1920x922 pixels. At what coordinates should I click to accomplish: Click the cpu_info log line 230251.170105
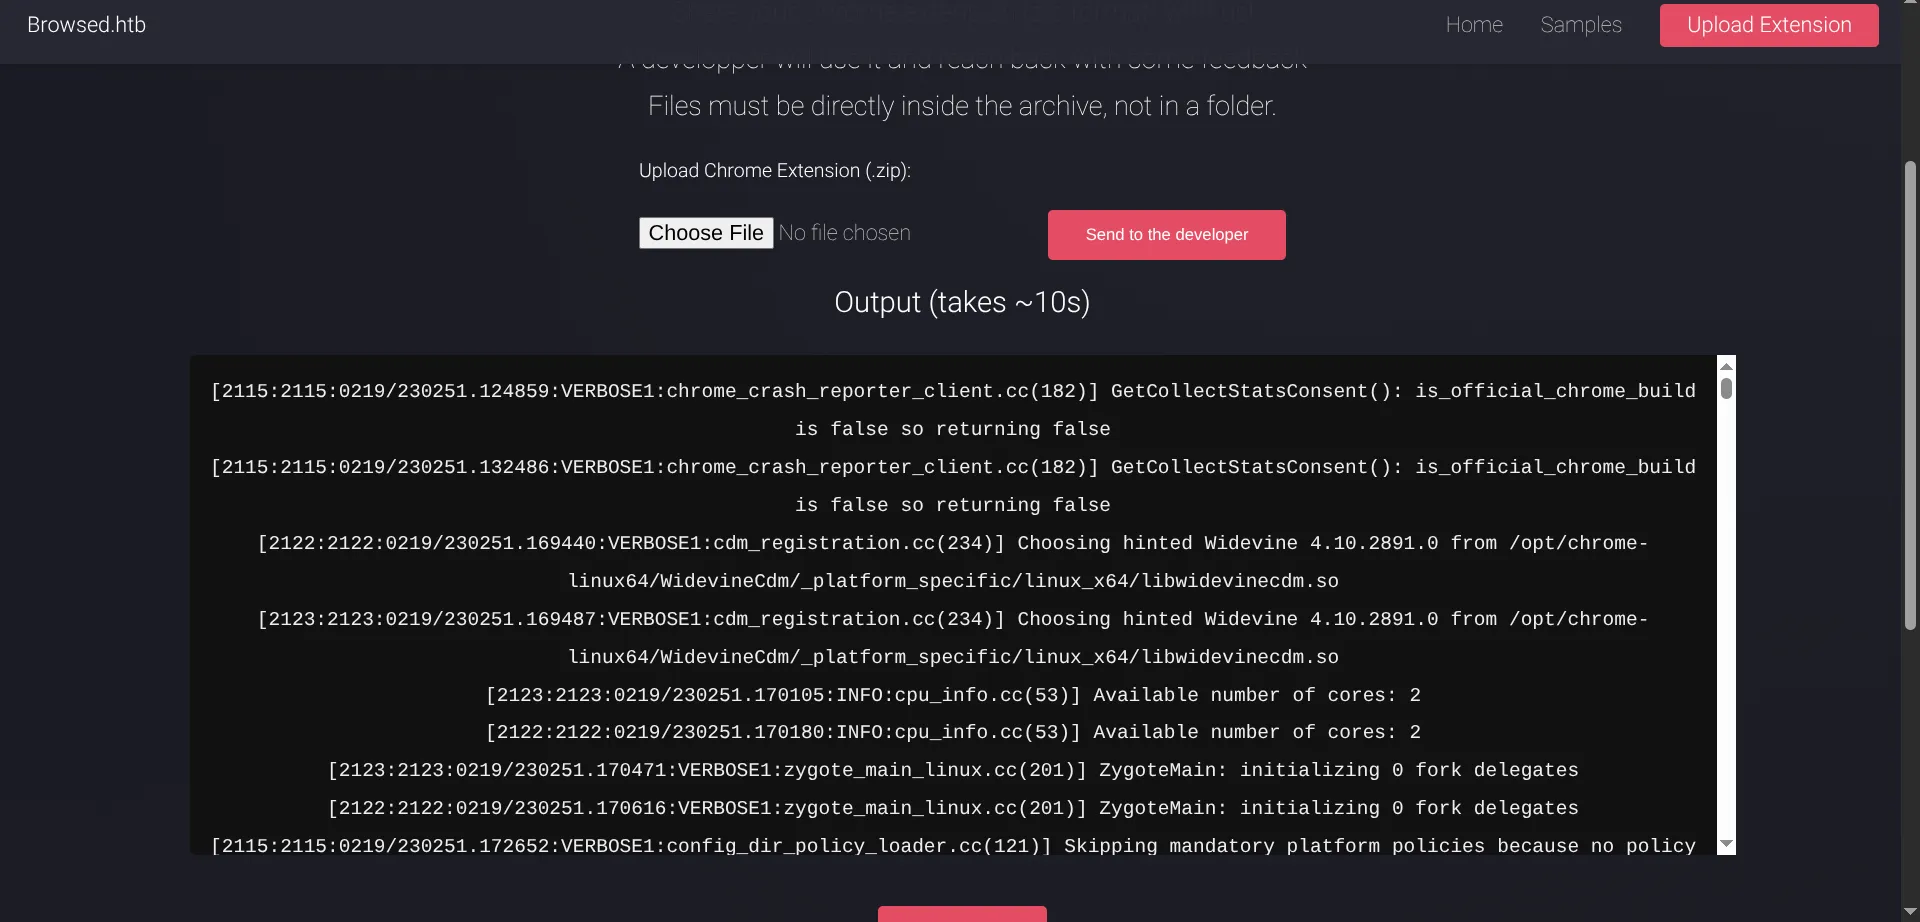pyautogui.click(x=953, y=695)
